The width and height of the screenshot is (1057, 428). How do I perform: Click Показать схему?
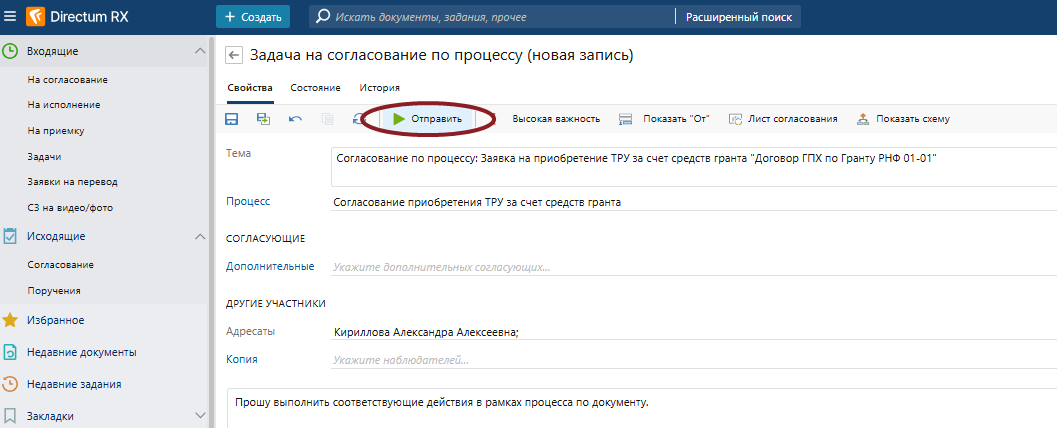(903, 119)
